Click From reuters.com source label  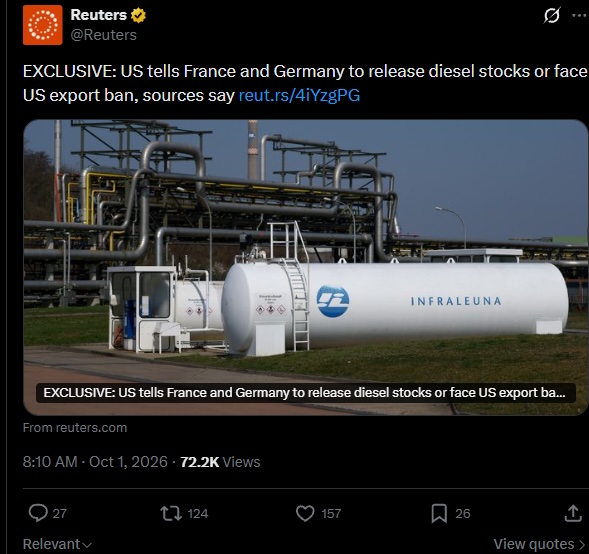click(75, 428)
